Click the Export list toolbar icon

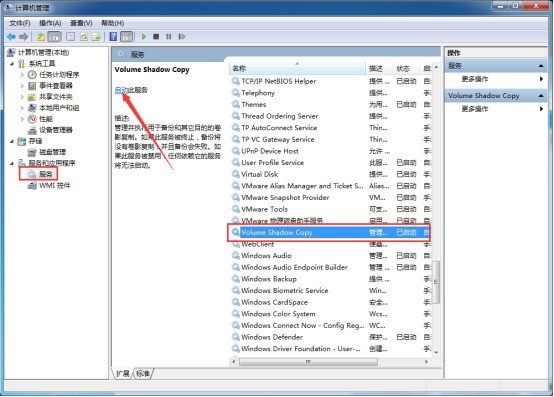96,36
